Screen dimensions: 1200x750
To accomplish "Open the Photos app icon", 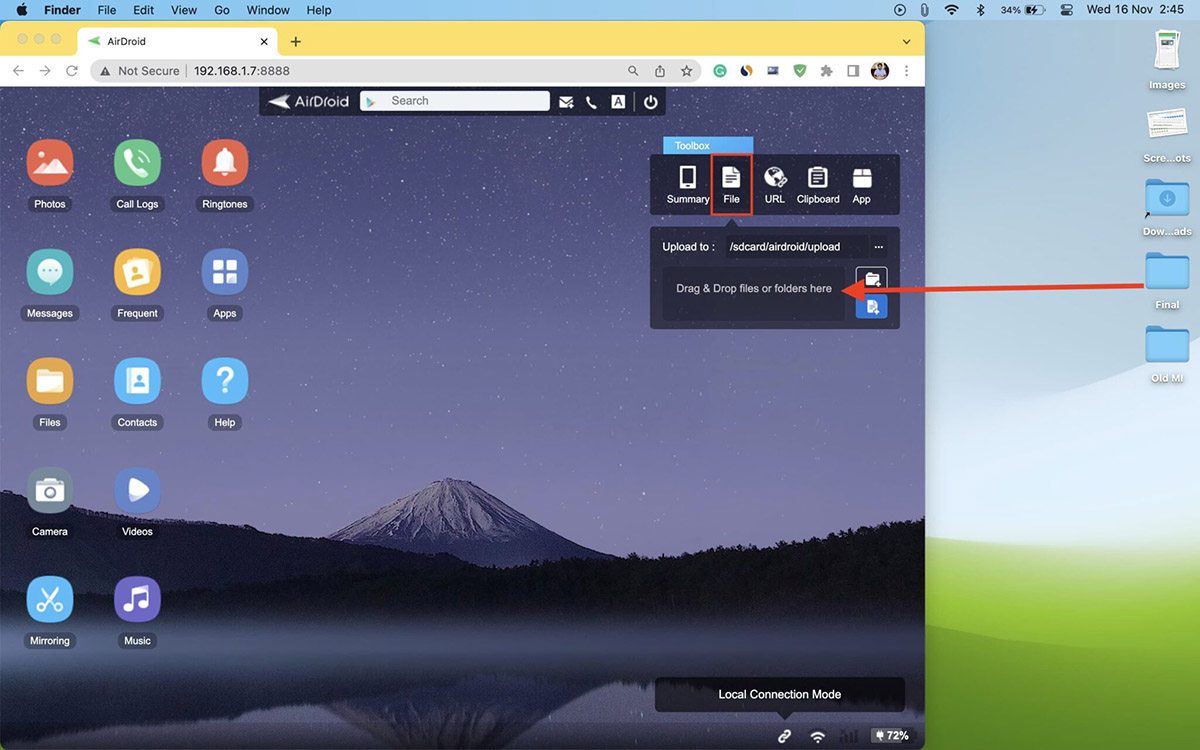I will click(x=50, y=164).
